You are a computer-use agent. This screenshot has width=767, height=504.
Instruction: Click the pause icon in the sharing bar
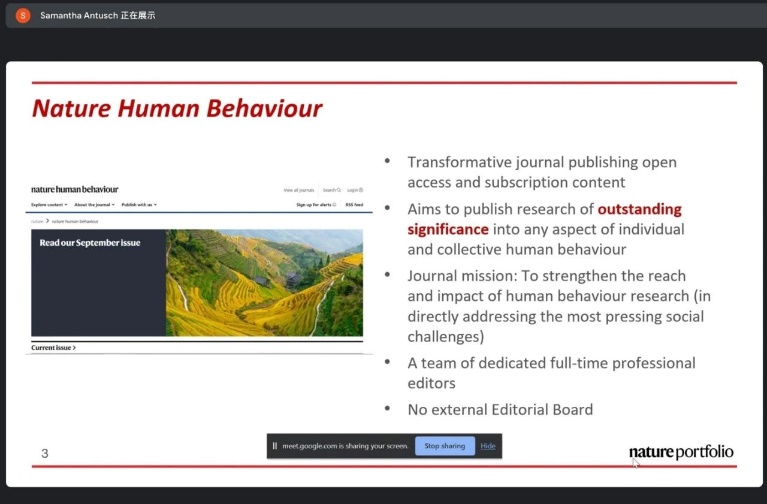(x=274, y=446)
